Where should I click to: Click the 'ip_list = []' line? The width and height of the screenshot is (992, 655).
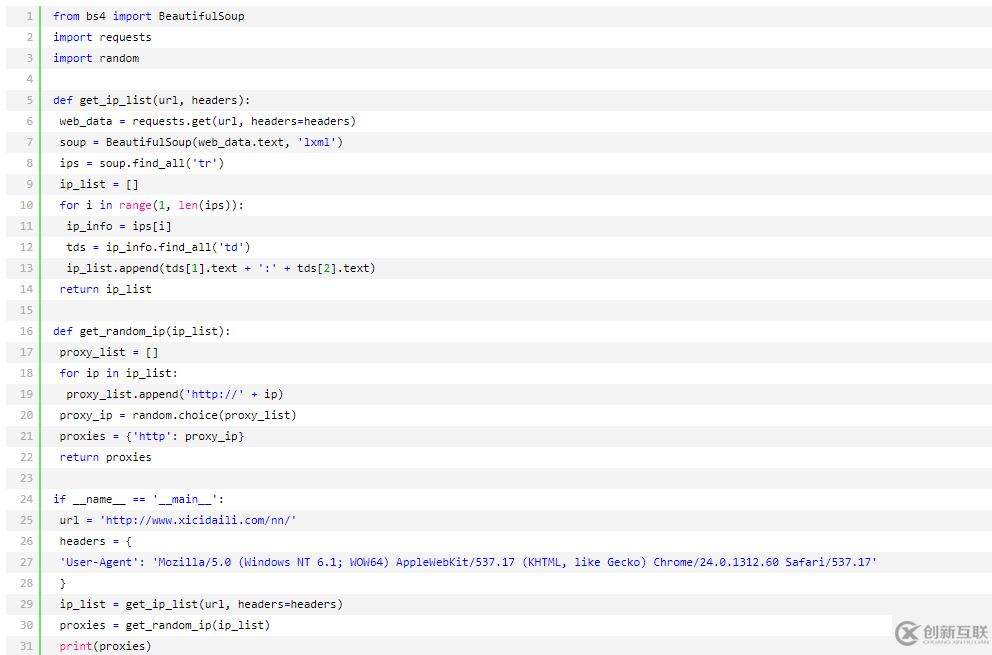point(99,184)
